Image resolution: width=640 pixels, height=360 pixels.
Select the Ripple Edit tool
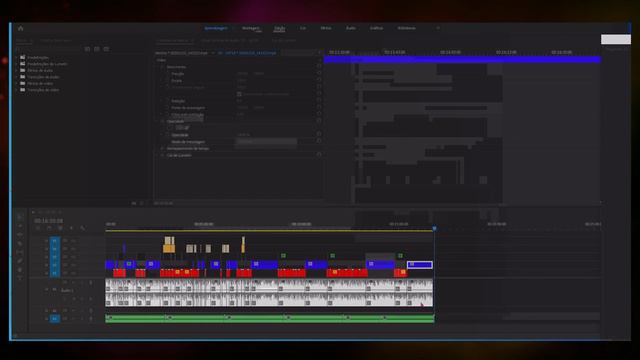(20, 235)
